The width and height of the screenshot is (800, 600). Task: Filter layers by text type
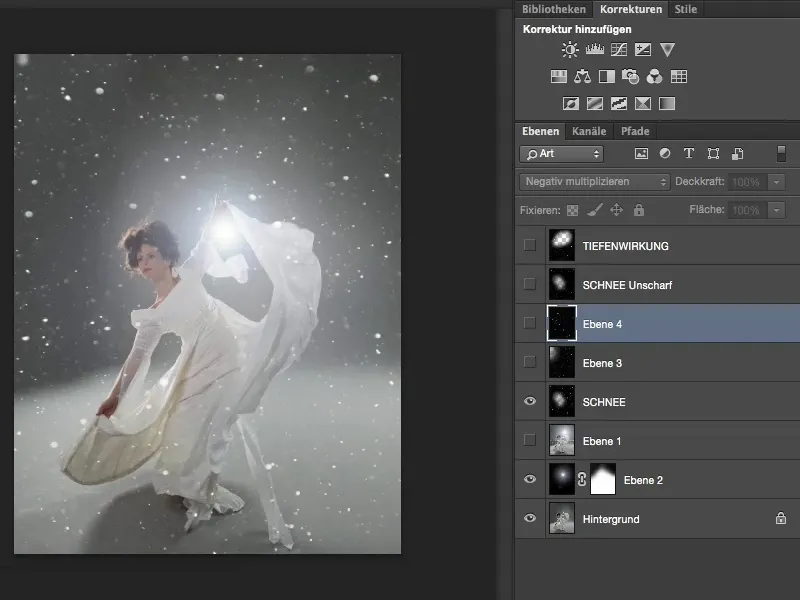689,154
